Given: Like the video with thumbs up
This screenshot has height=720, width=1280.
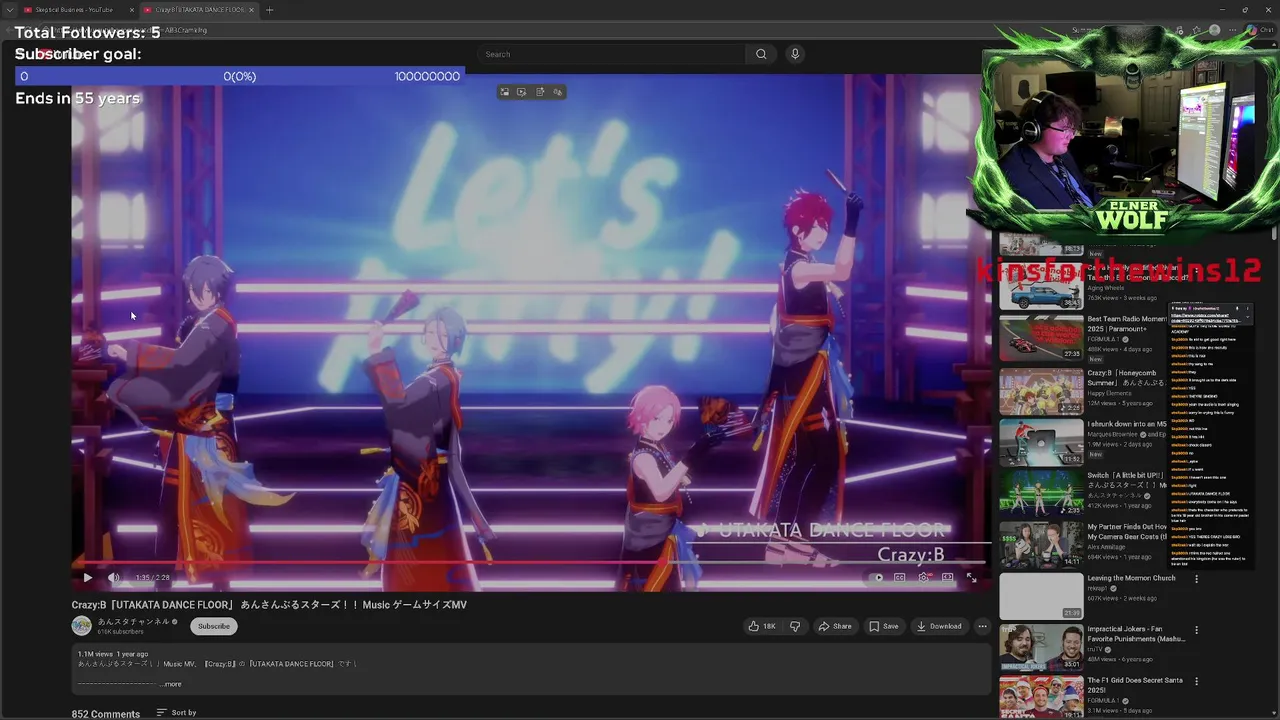Looking at the screenshot, I should click(762, 626).
